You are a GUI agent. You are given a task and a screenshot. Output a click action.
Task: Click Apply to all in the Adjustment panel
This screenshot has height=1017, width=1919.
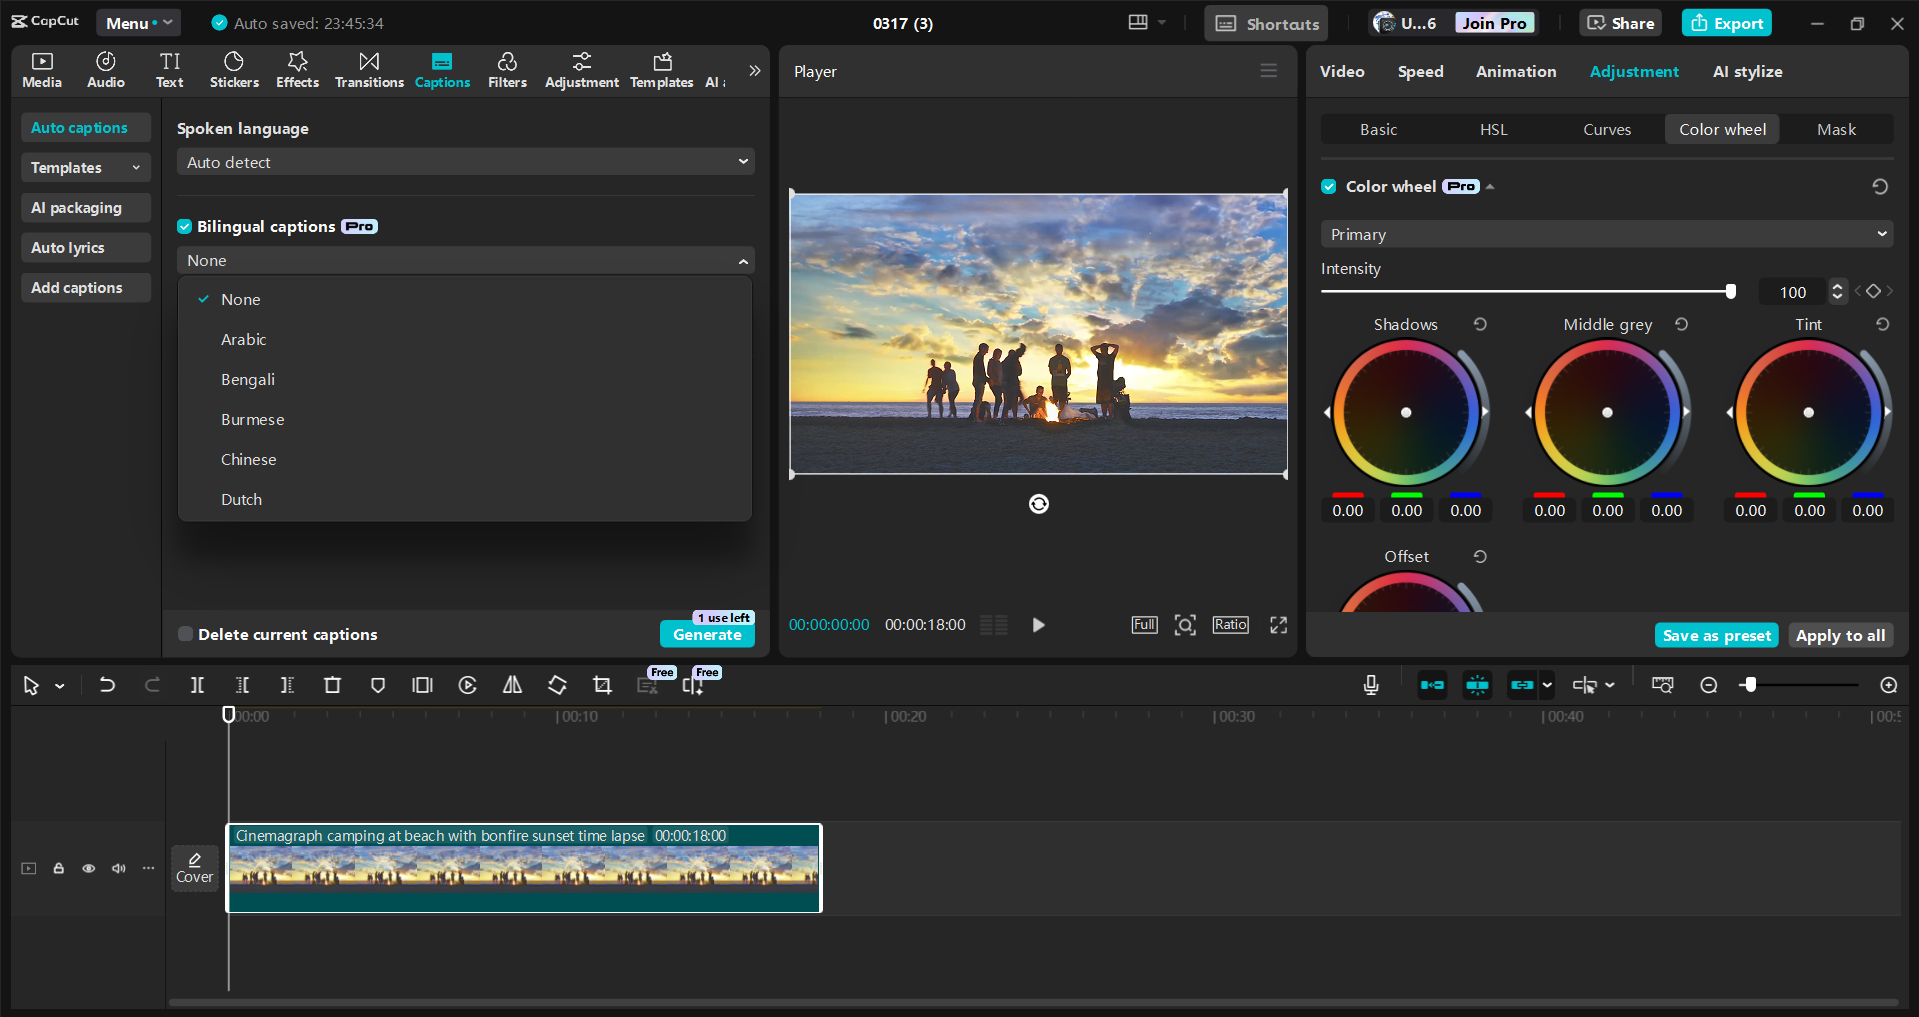pyautogui.click(x=1840, y=634)
